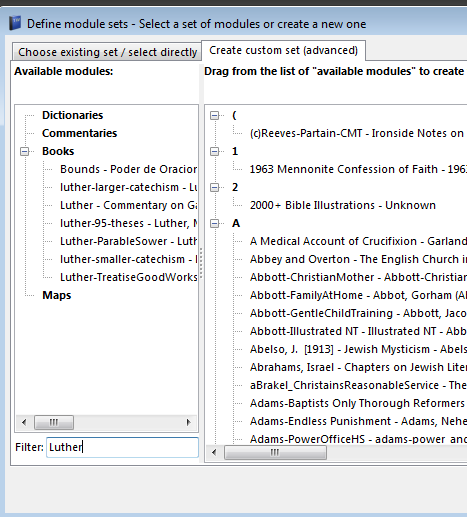Image resolution: width=467 pixels, height=517 pixels.
Task: Collapse the 'A' group in right tree
Action: (214, 223)
